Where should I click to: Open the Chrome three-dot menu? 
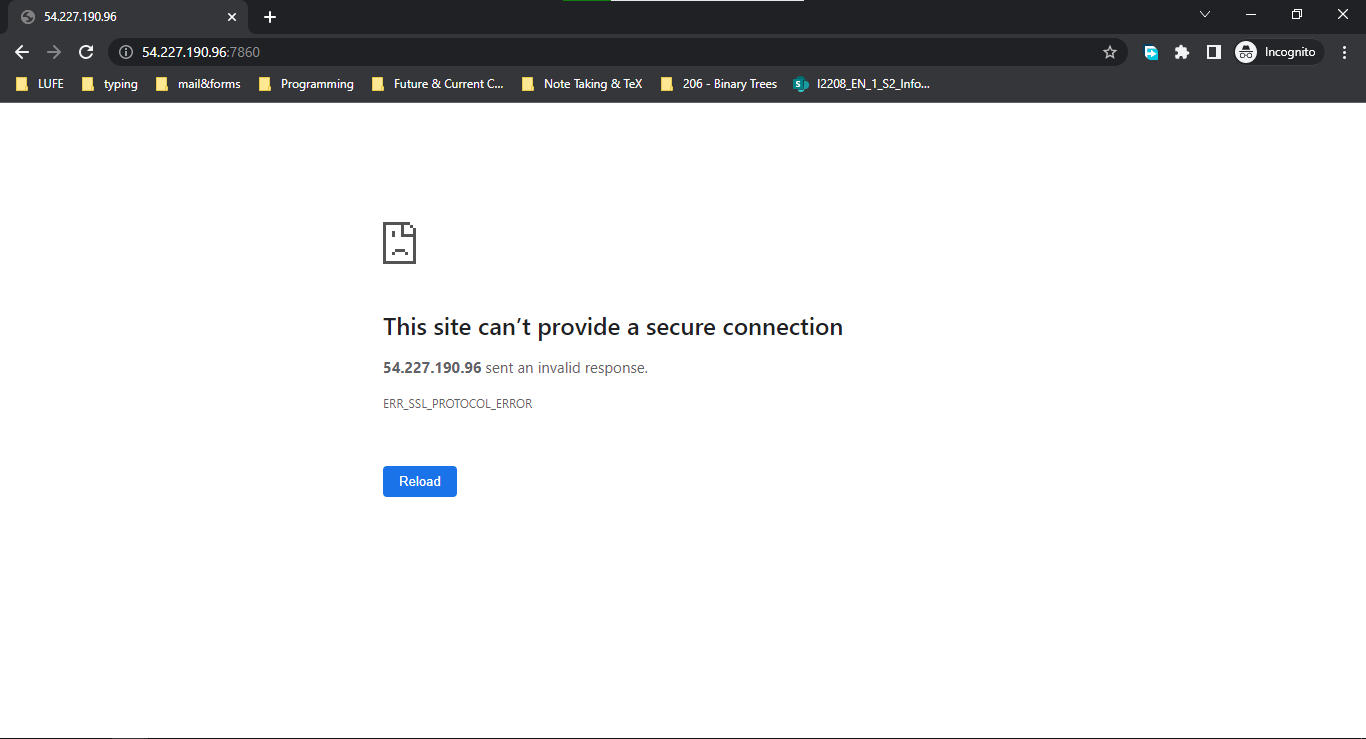click(x=1345, y=51)
